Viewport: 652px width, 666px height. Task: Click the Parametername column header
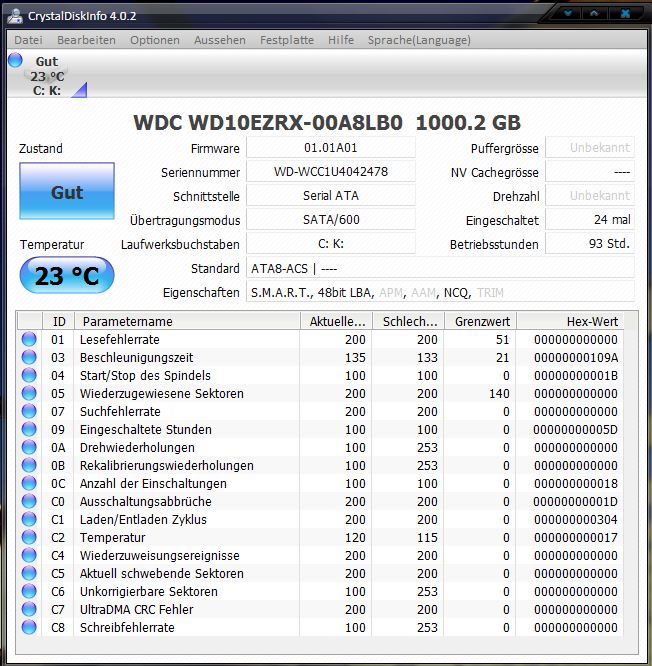(x=187, y=321)
